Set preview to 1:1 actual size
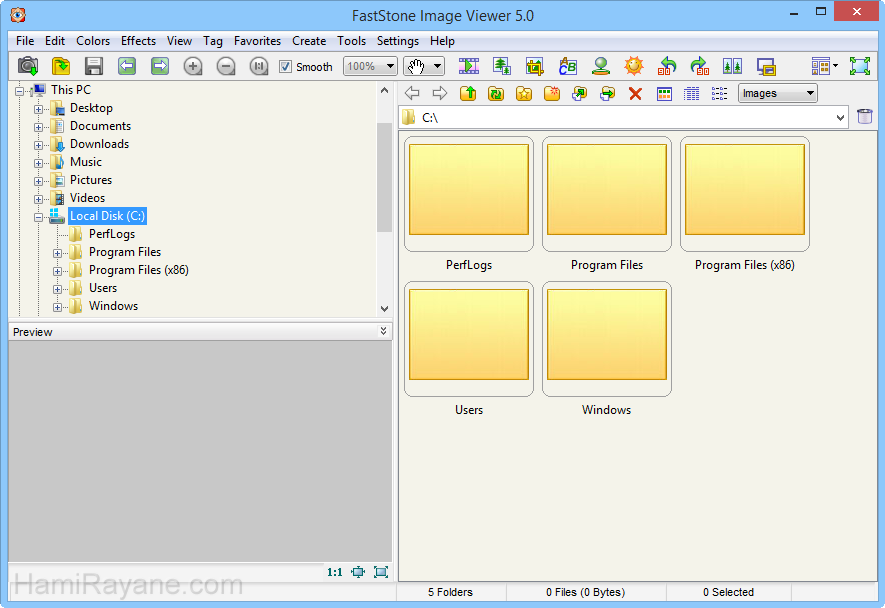 tap(334, 572)
